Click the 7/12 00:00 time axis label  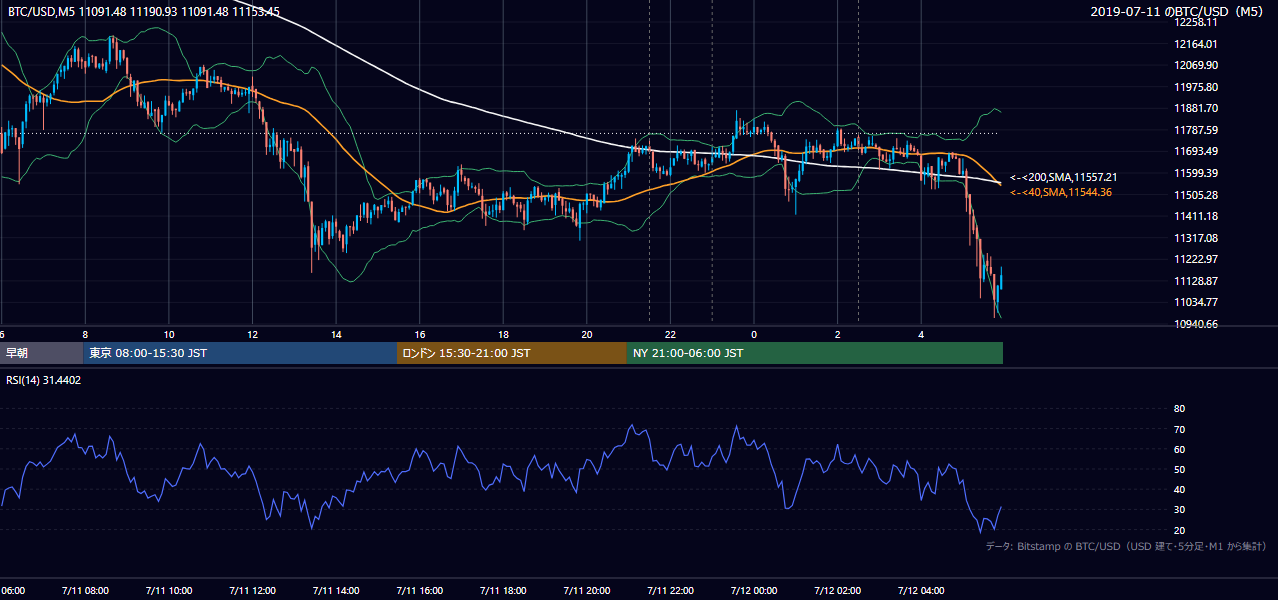coord(754,590)
